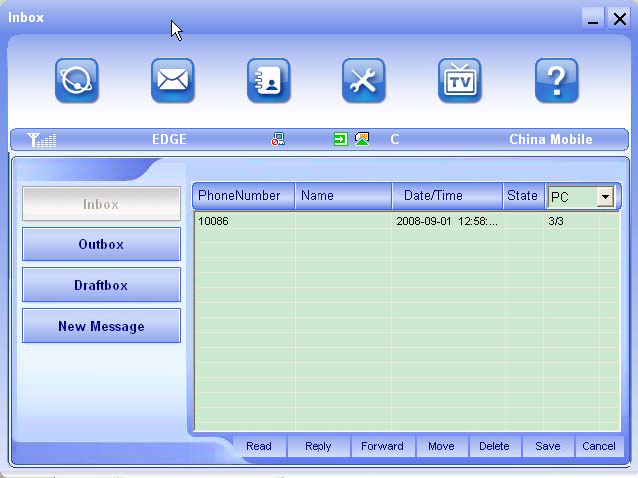Click the signal strength antenna icon
This screenshot has height=478, width=638.
tap(42, 140)
